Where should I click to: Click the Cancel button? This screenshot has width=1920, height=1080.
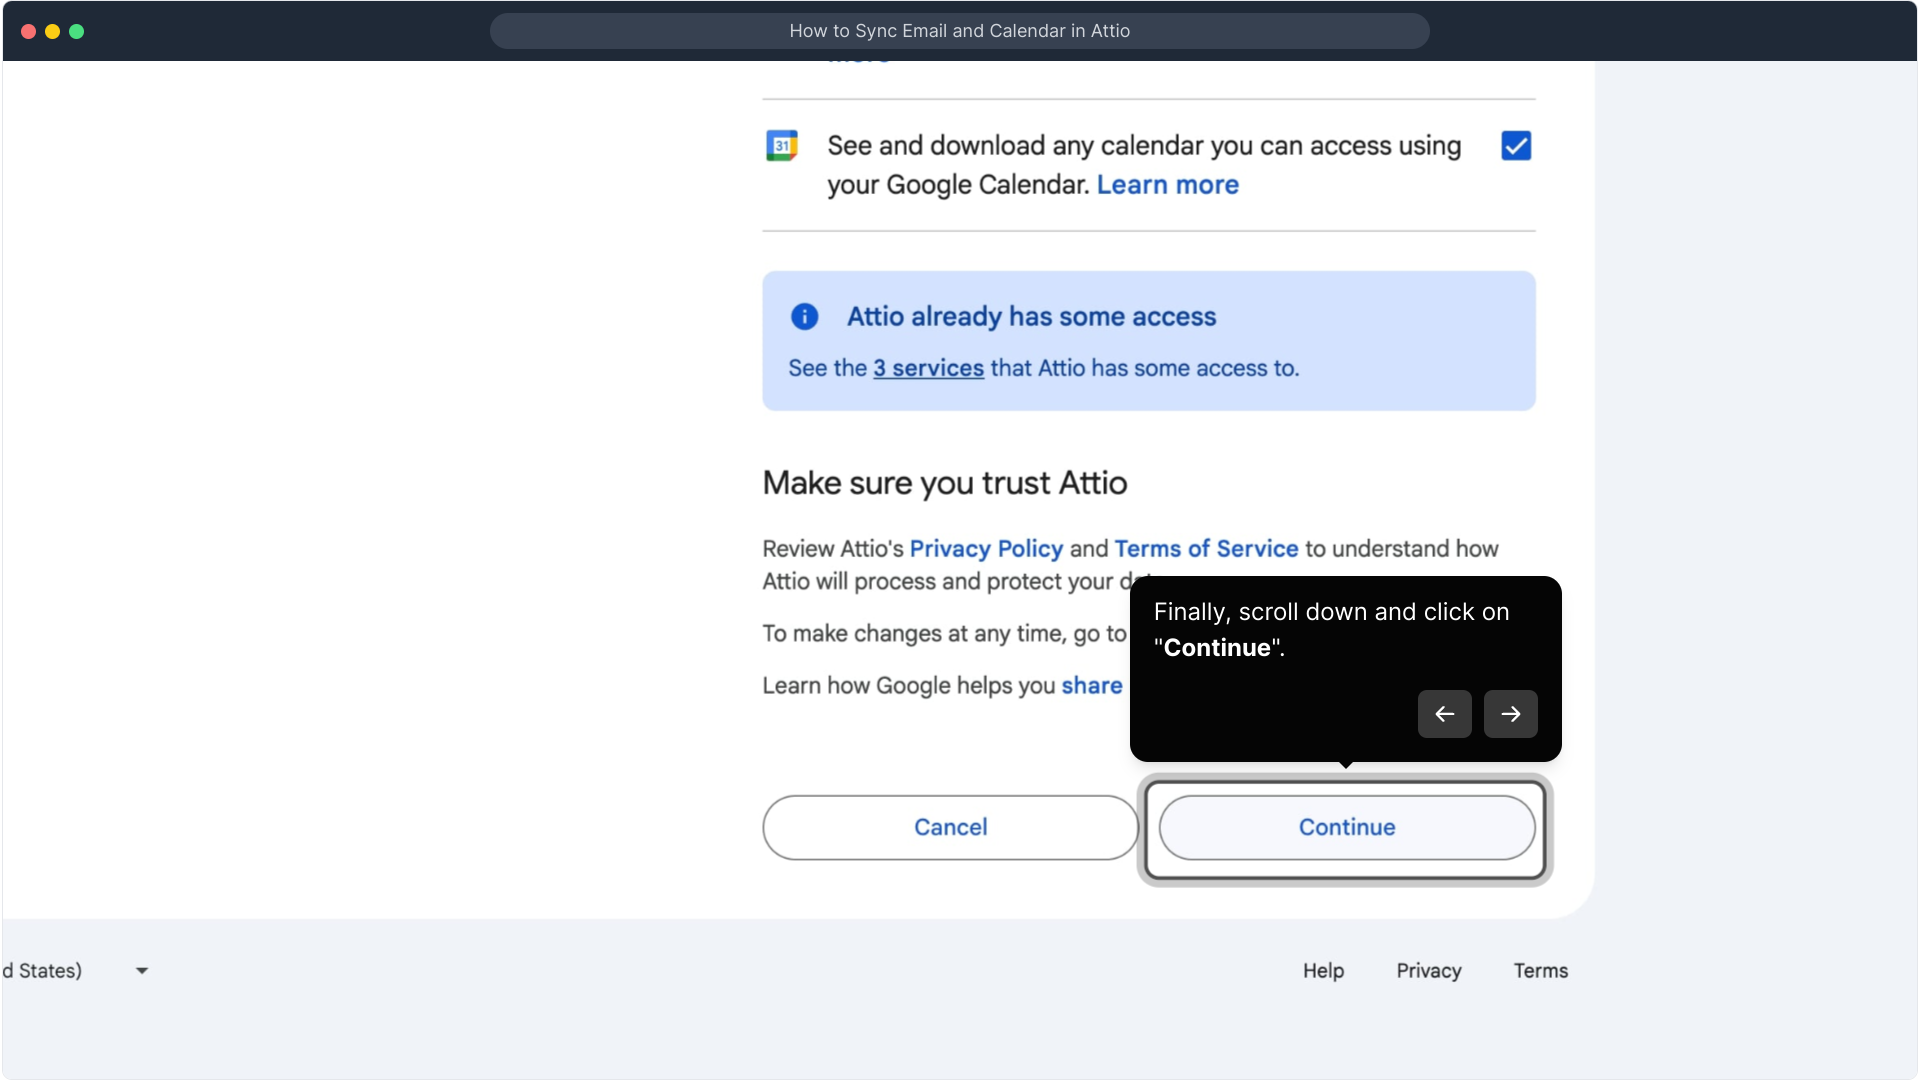pos(950,828)
